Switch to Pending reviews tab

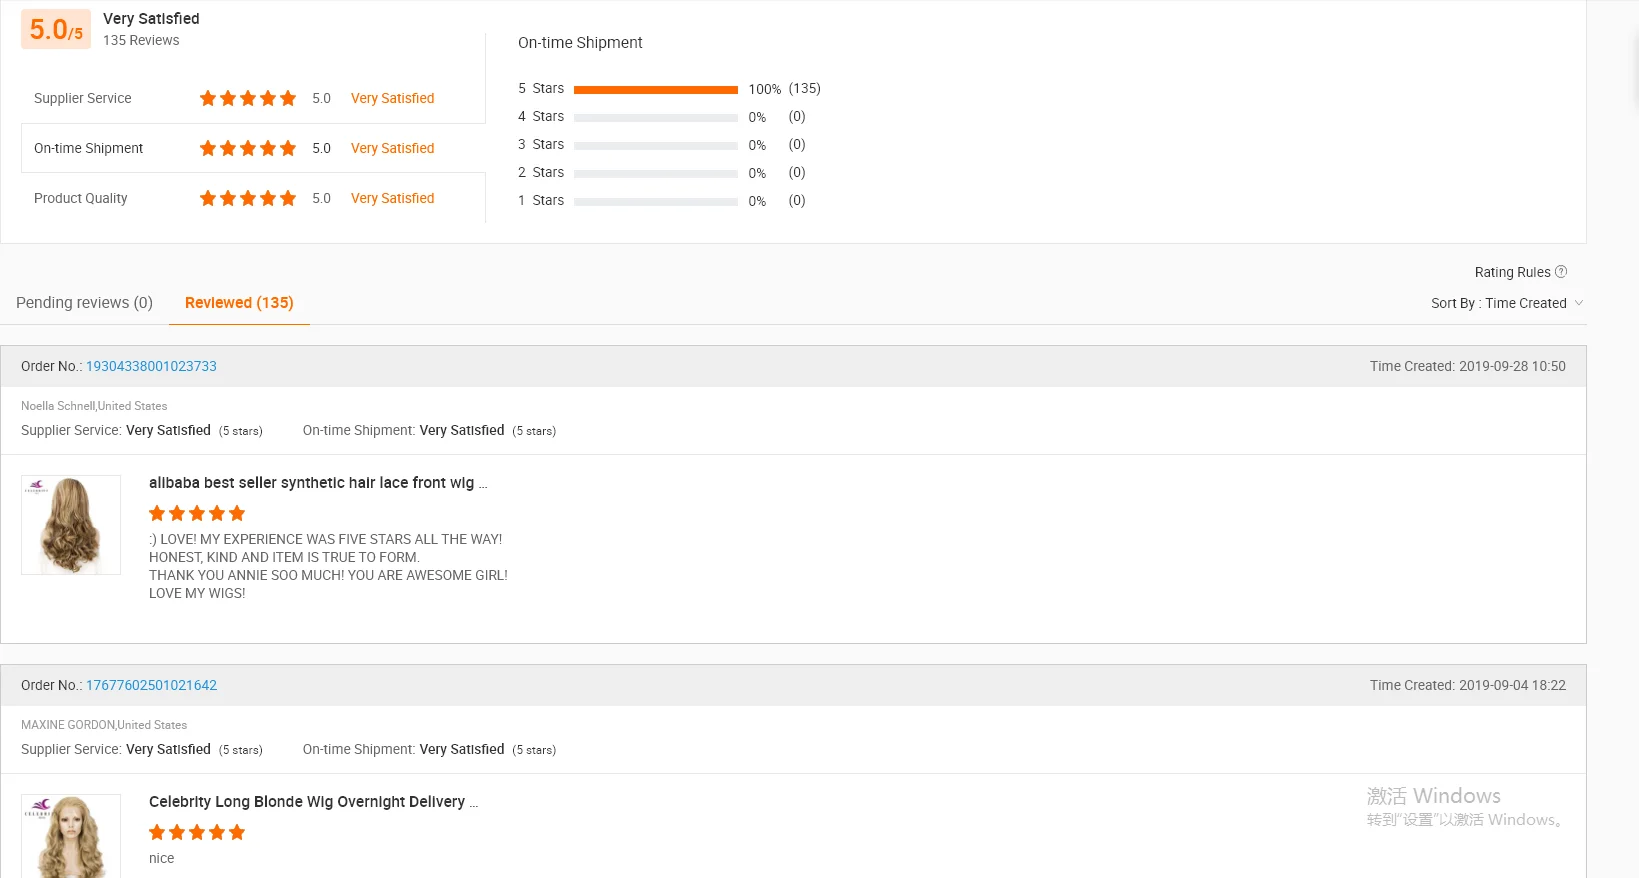tap(84, 303)
